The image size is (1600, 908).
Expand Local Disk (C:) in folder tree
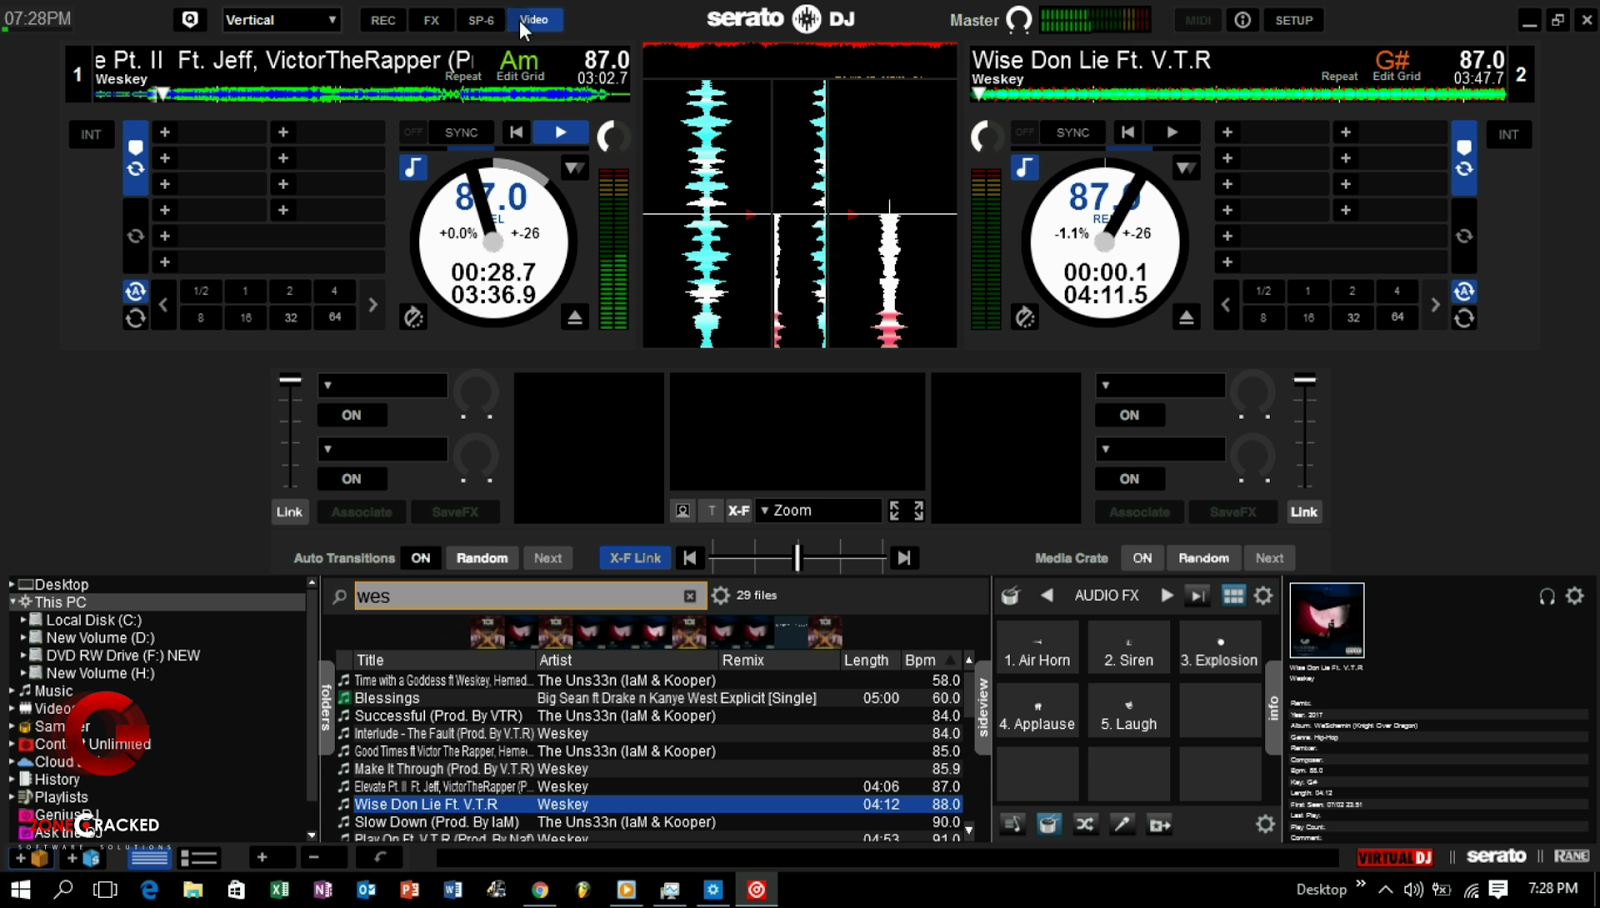(x=23, y=620)
